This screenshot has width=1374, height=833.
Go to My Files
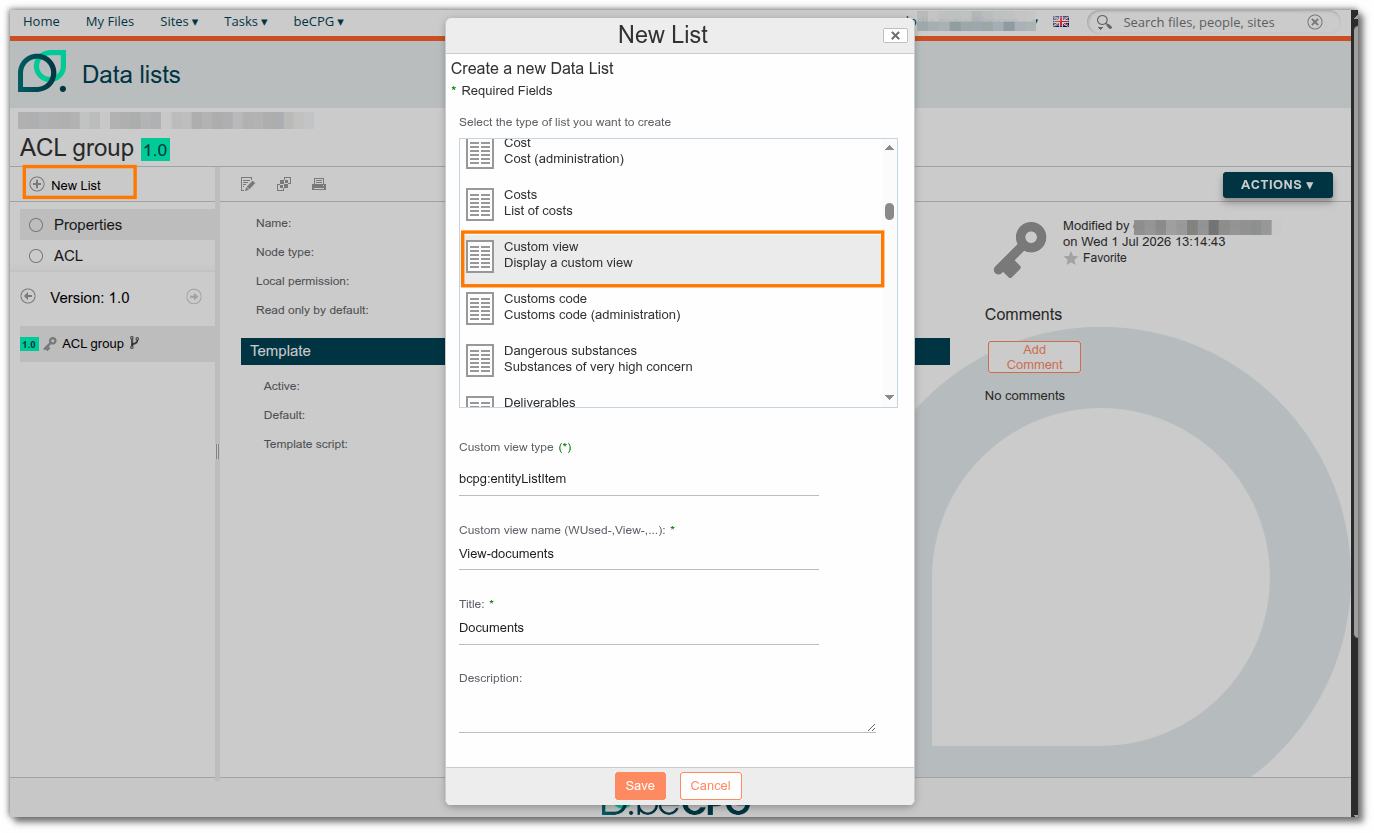110,21
